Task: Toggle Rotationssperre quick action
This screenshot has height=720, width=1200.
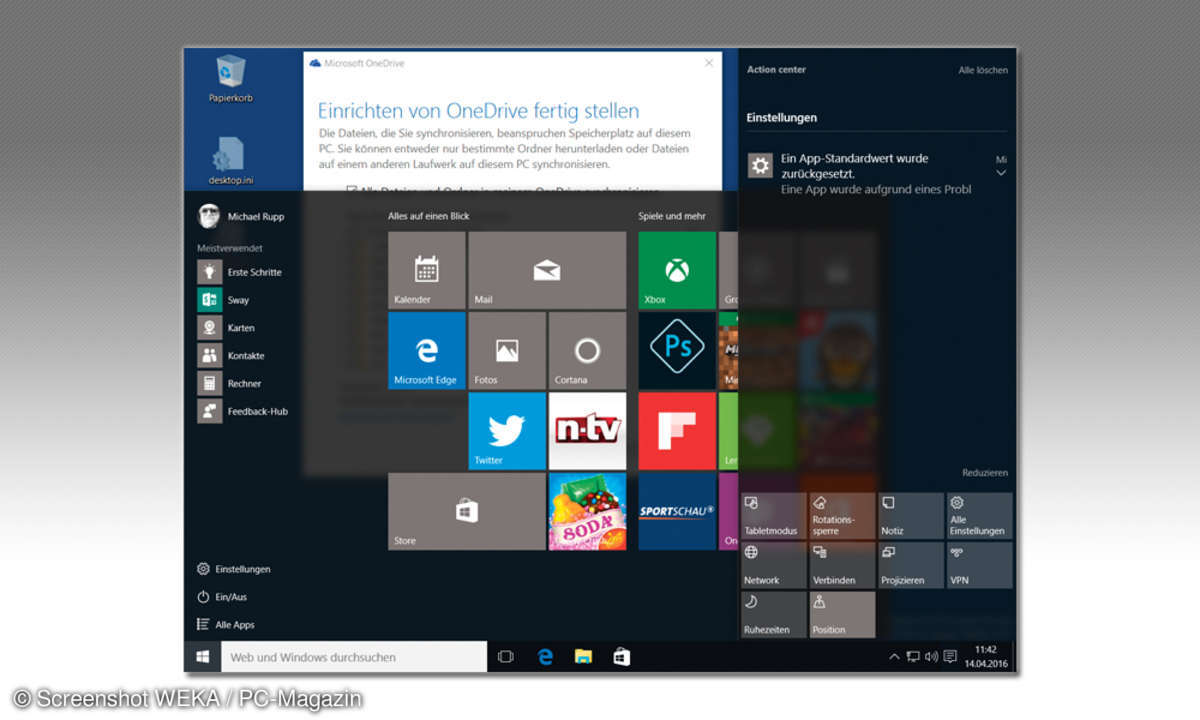Action: tap(842, 516)
